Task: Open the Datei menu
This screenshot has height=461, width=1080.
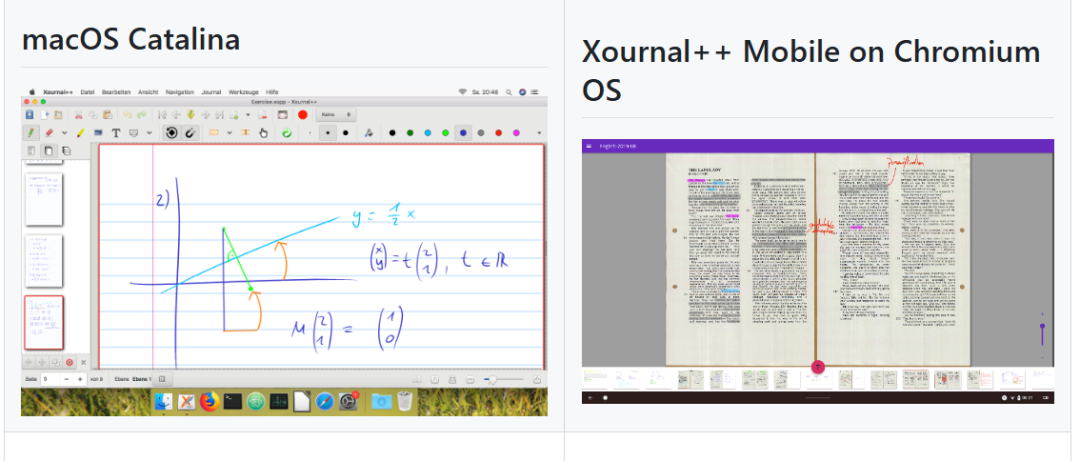Action: pyautogui.click(x=87, y=91)
